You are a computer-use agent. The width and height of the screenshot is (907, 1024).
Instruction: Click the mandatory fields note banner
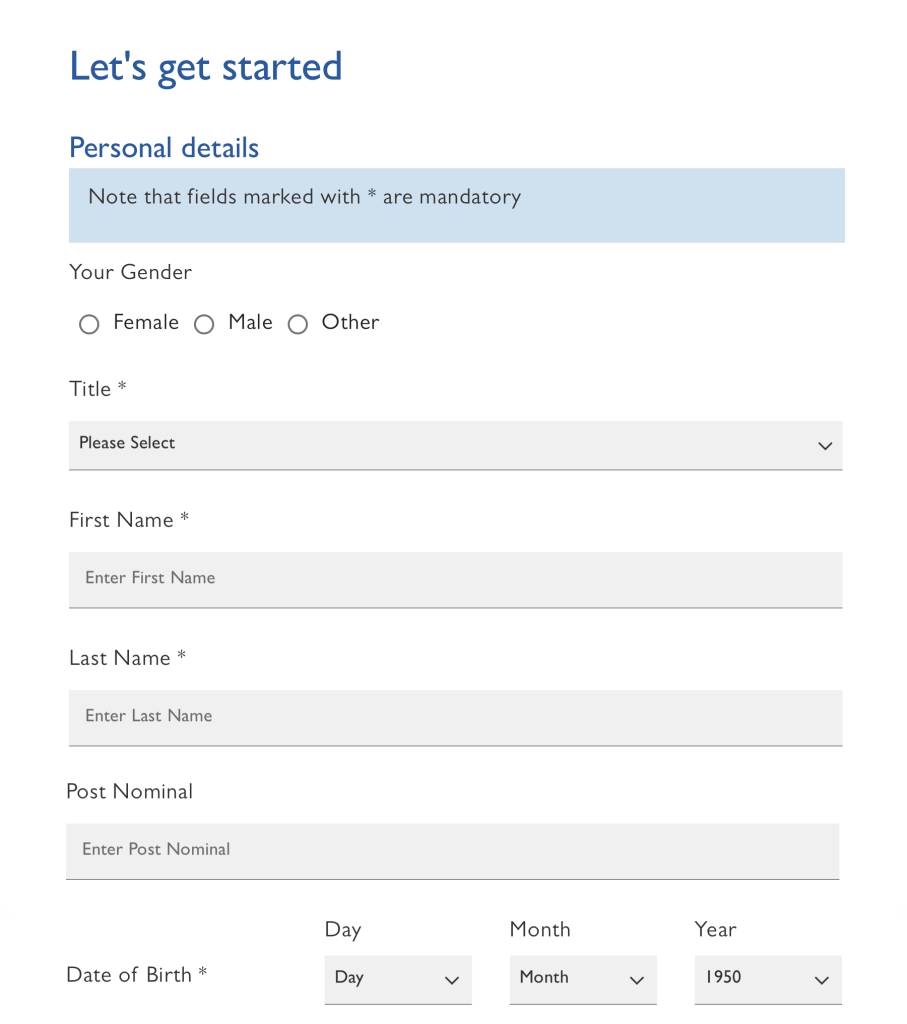(x=456, y=205)
